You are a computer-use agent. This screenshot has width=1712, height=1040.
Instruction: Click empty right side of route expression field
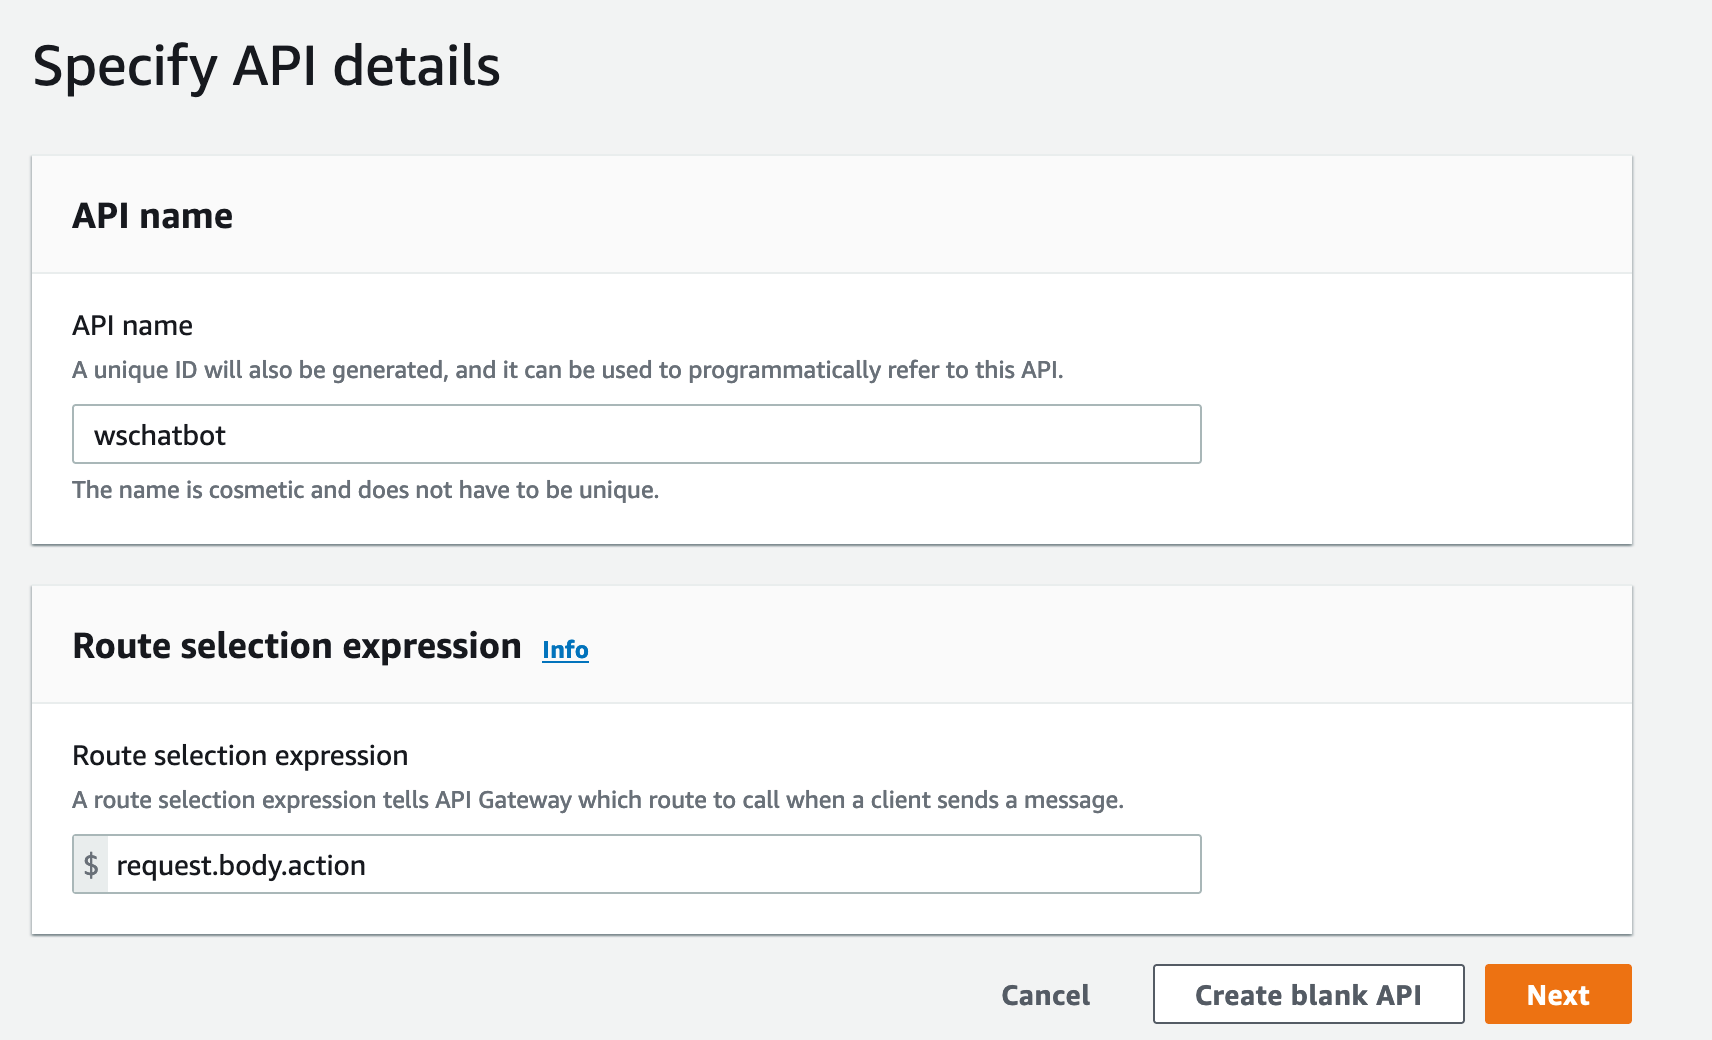click(900, 865)
